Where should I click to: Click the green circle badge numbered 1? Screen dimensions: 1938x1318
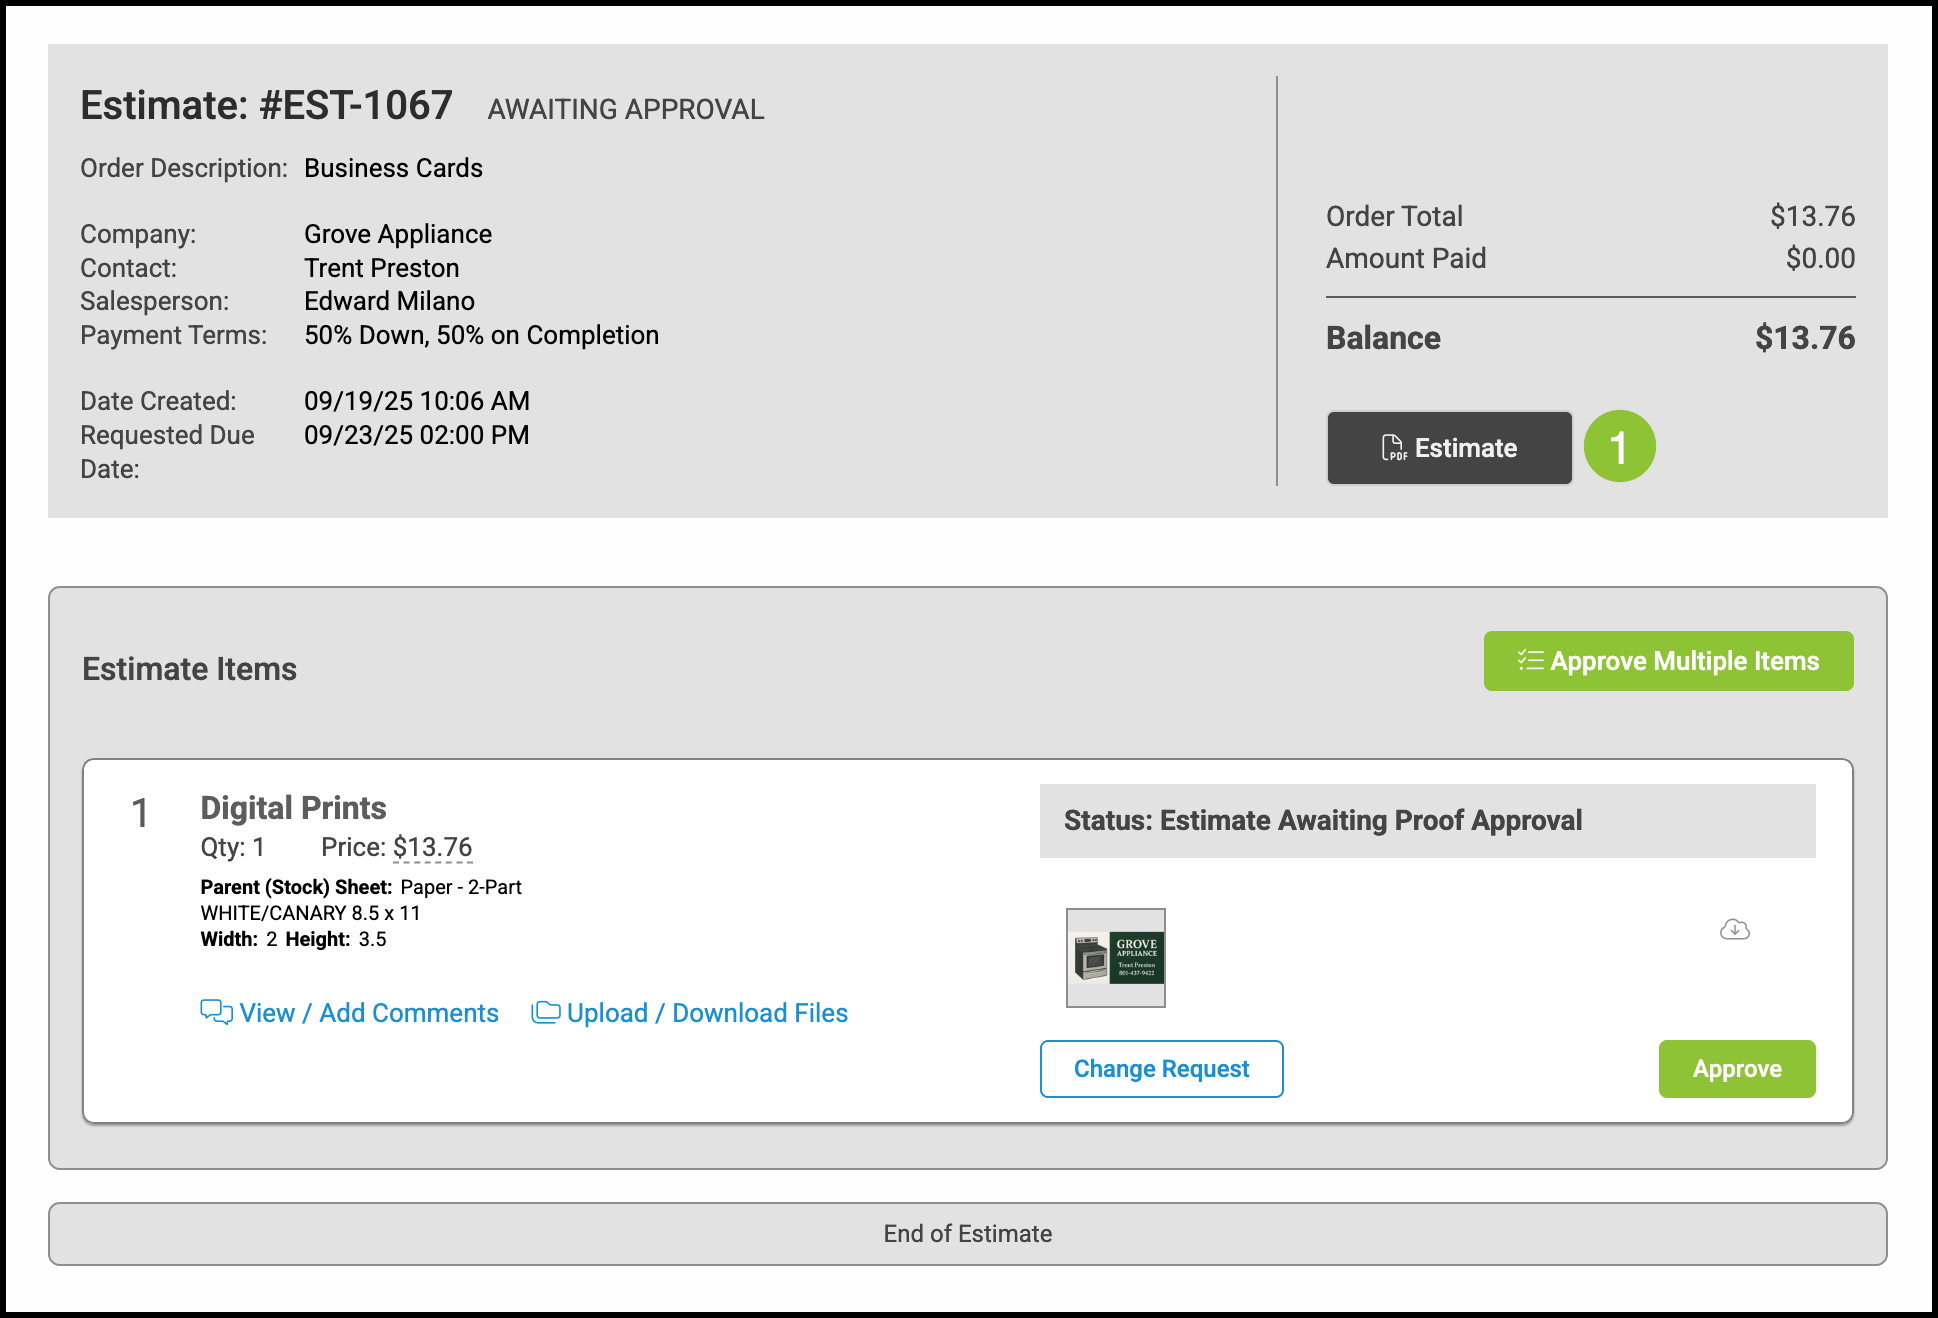(1619, 447)
